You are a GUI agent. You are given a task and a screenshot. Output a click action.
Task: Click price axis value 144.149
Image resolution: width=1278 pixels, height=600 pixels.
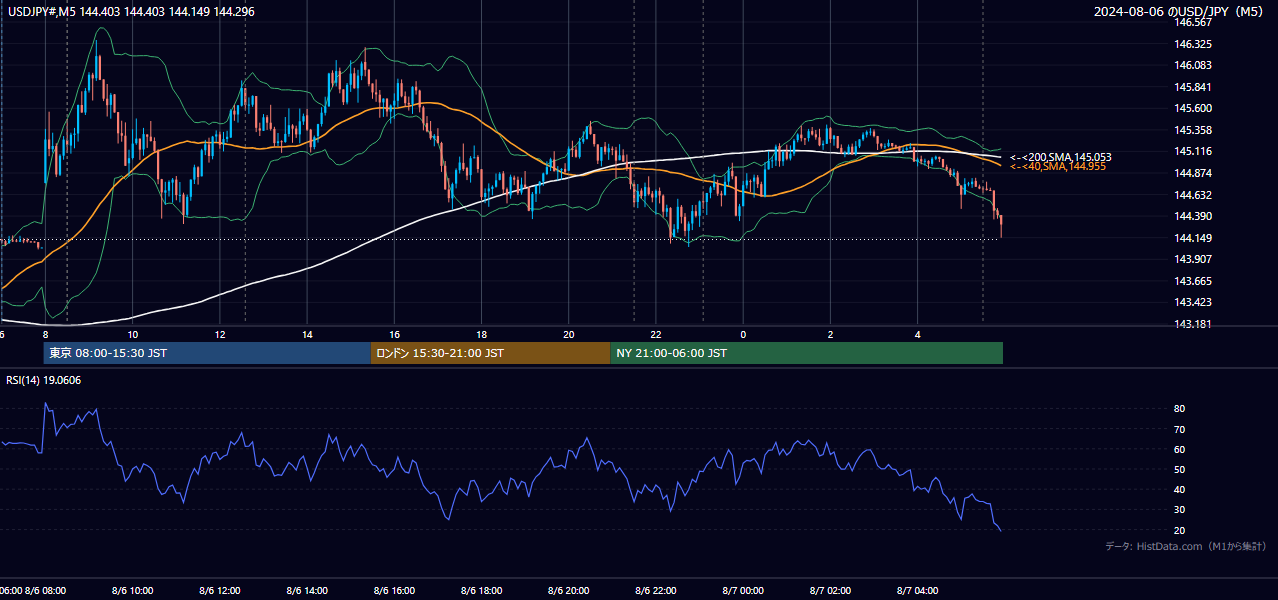point(1192,238)
